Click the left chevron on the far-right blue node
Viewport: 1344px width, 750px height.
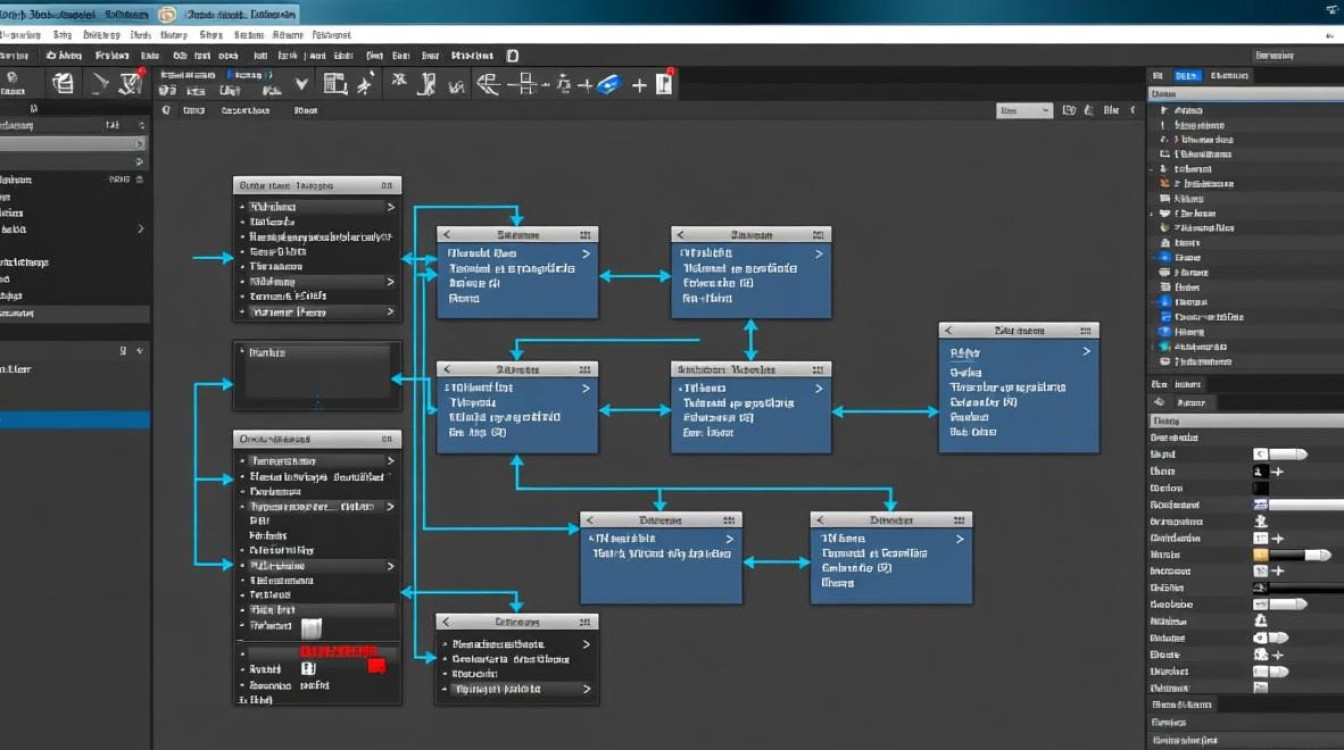point(948,330)
